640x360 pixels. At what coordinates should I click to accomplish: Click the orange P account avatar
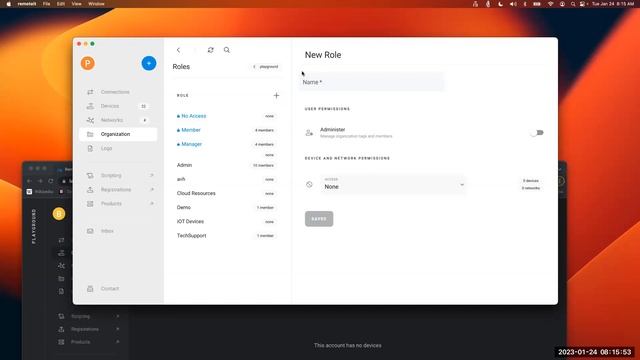point(87,63)
